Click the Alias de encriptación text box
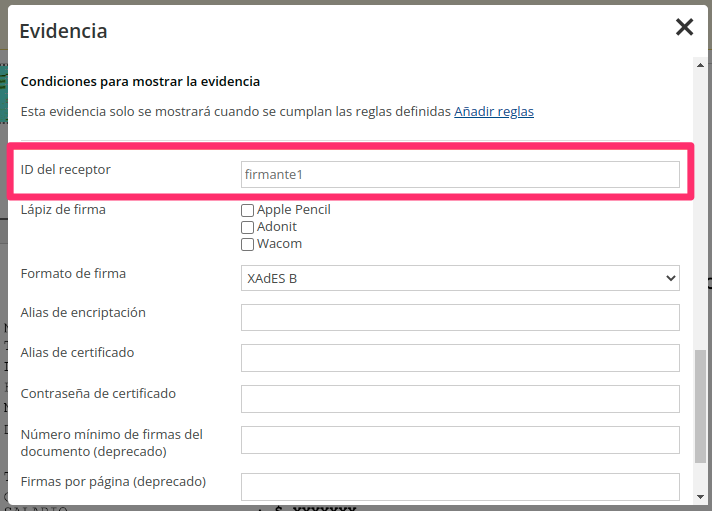The width and height of the screenshot is (712, 511). [x=460, y=318]
